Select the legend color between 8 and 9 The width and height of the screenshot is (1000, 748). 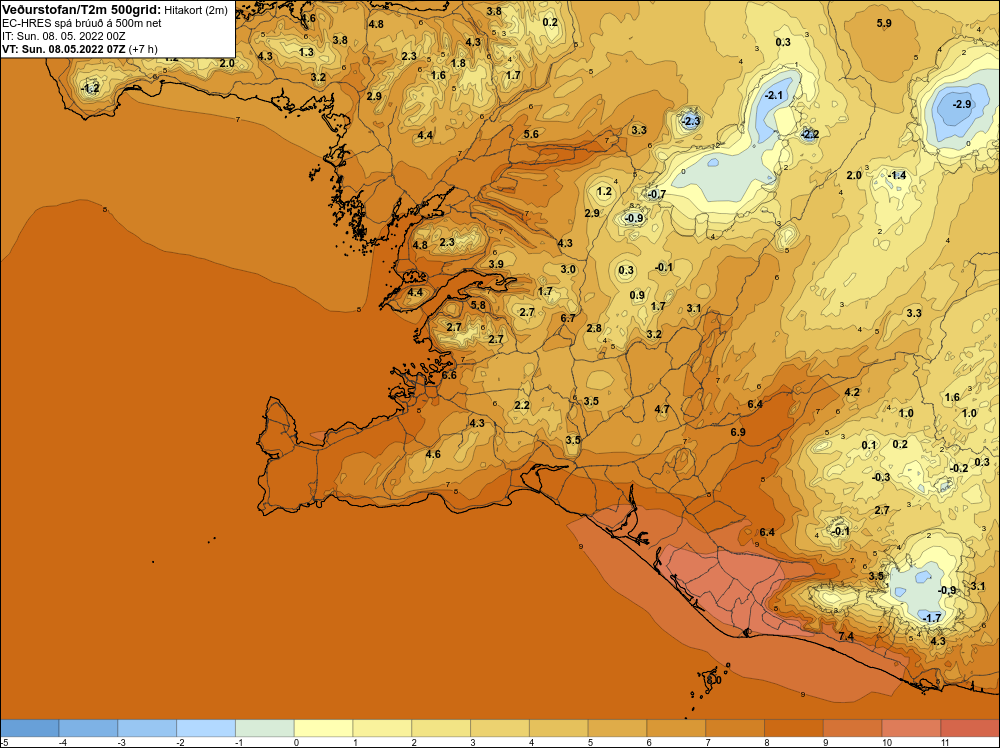794,728
